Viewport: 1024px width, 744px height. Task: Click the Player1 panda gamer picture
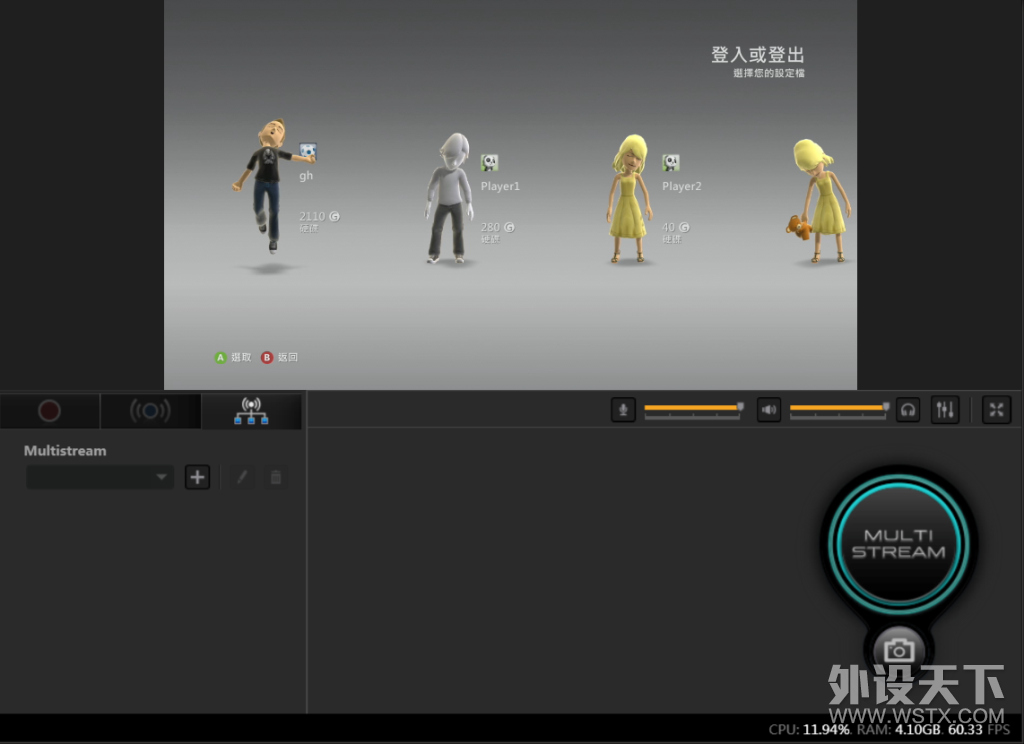(489, 162)
